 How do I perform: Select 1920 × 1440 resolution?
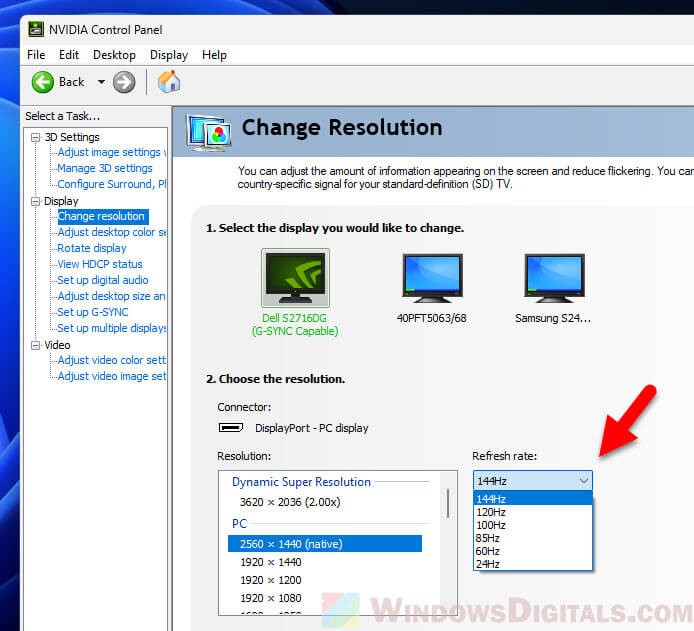[x=270, y=562]
